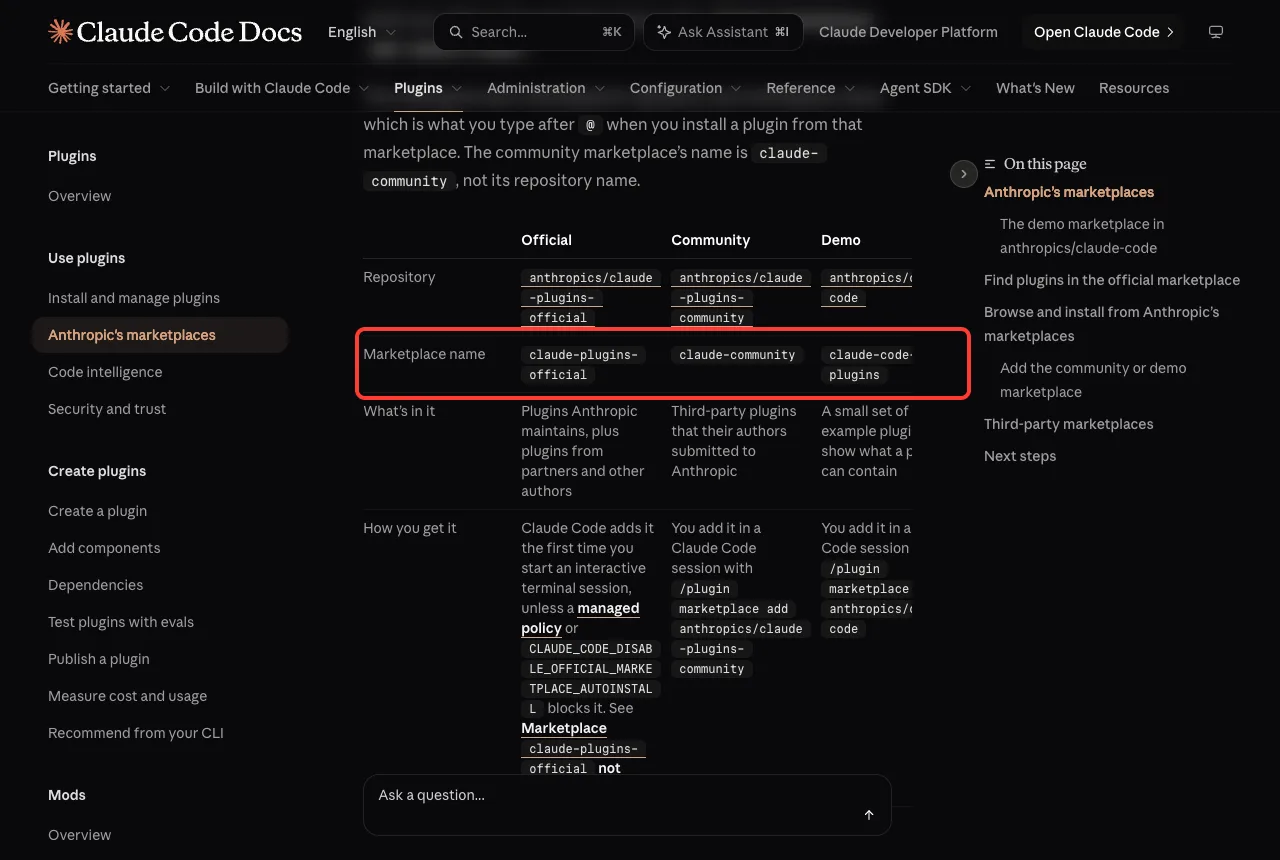Open the English language dropdown

[x=362, y=32]
